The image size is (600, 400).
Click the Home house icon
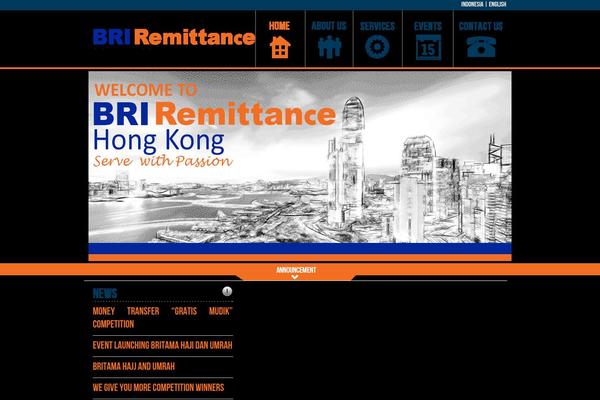click(x=280, y=47)
